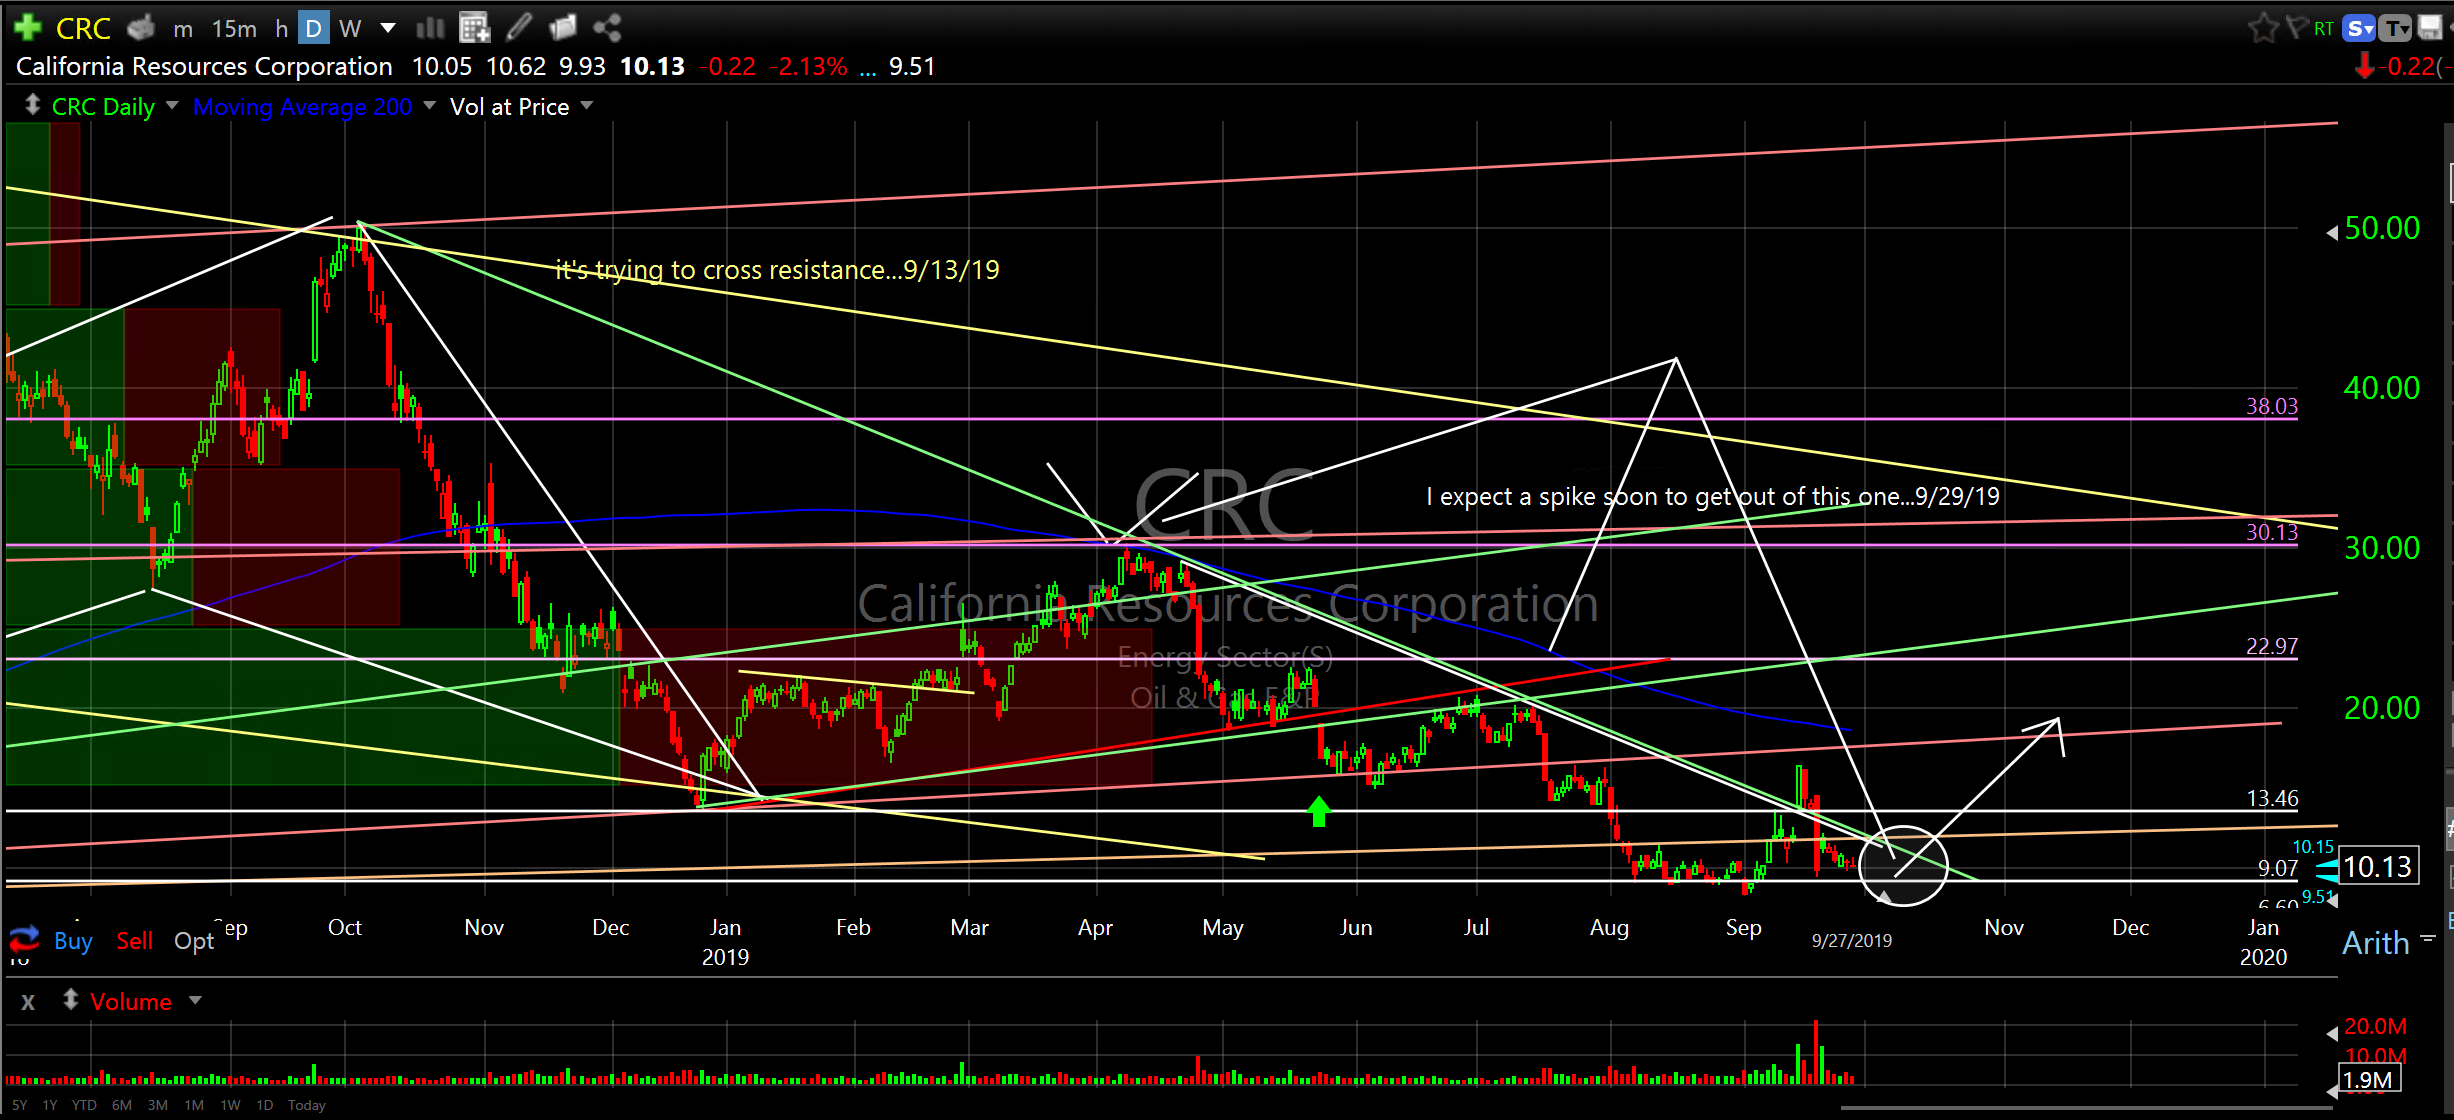Click the red Sell button
This screenshot has height=1120, width=2454.
[x=134, y=941]
